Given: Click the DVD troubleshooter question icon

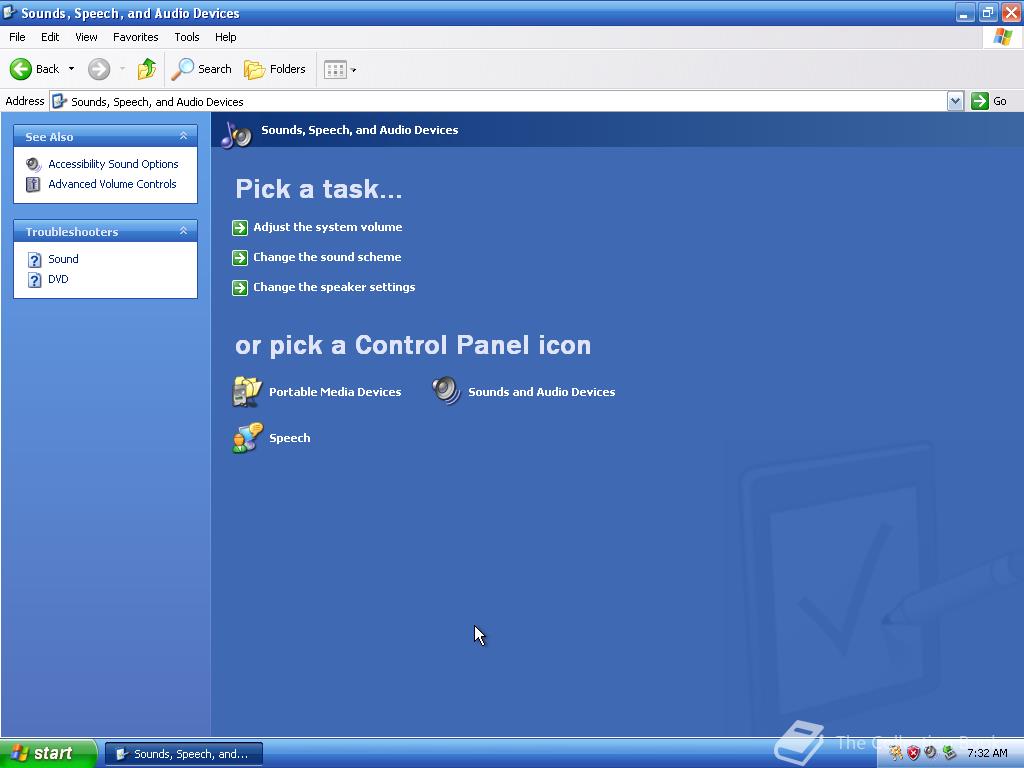Looking at the screenshot, I should (34, 280).
